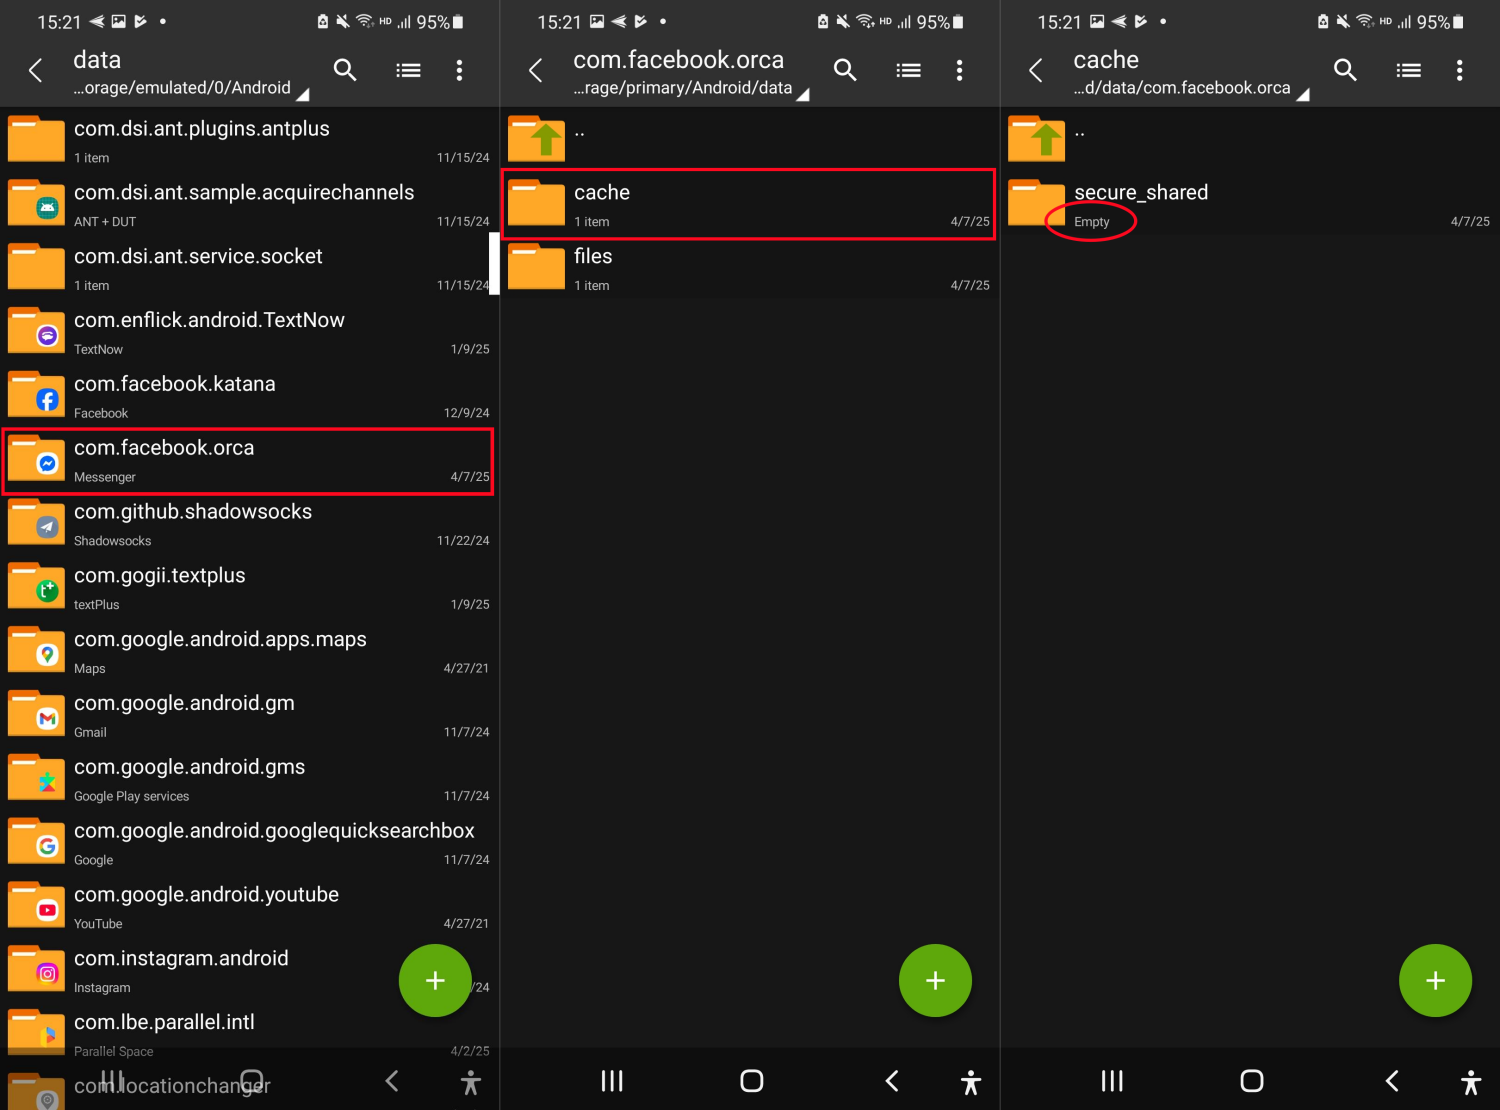This screenshot has width=1500, height=1110.
Task: Select the 'Messenger' label text
Action: pos(105,477)
